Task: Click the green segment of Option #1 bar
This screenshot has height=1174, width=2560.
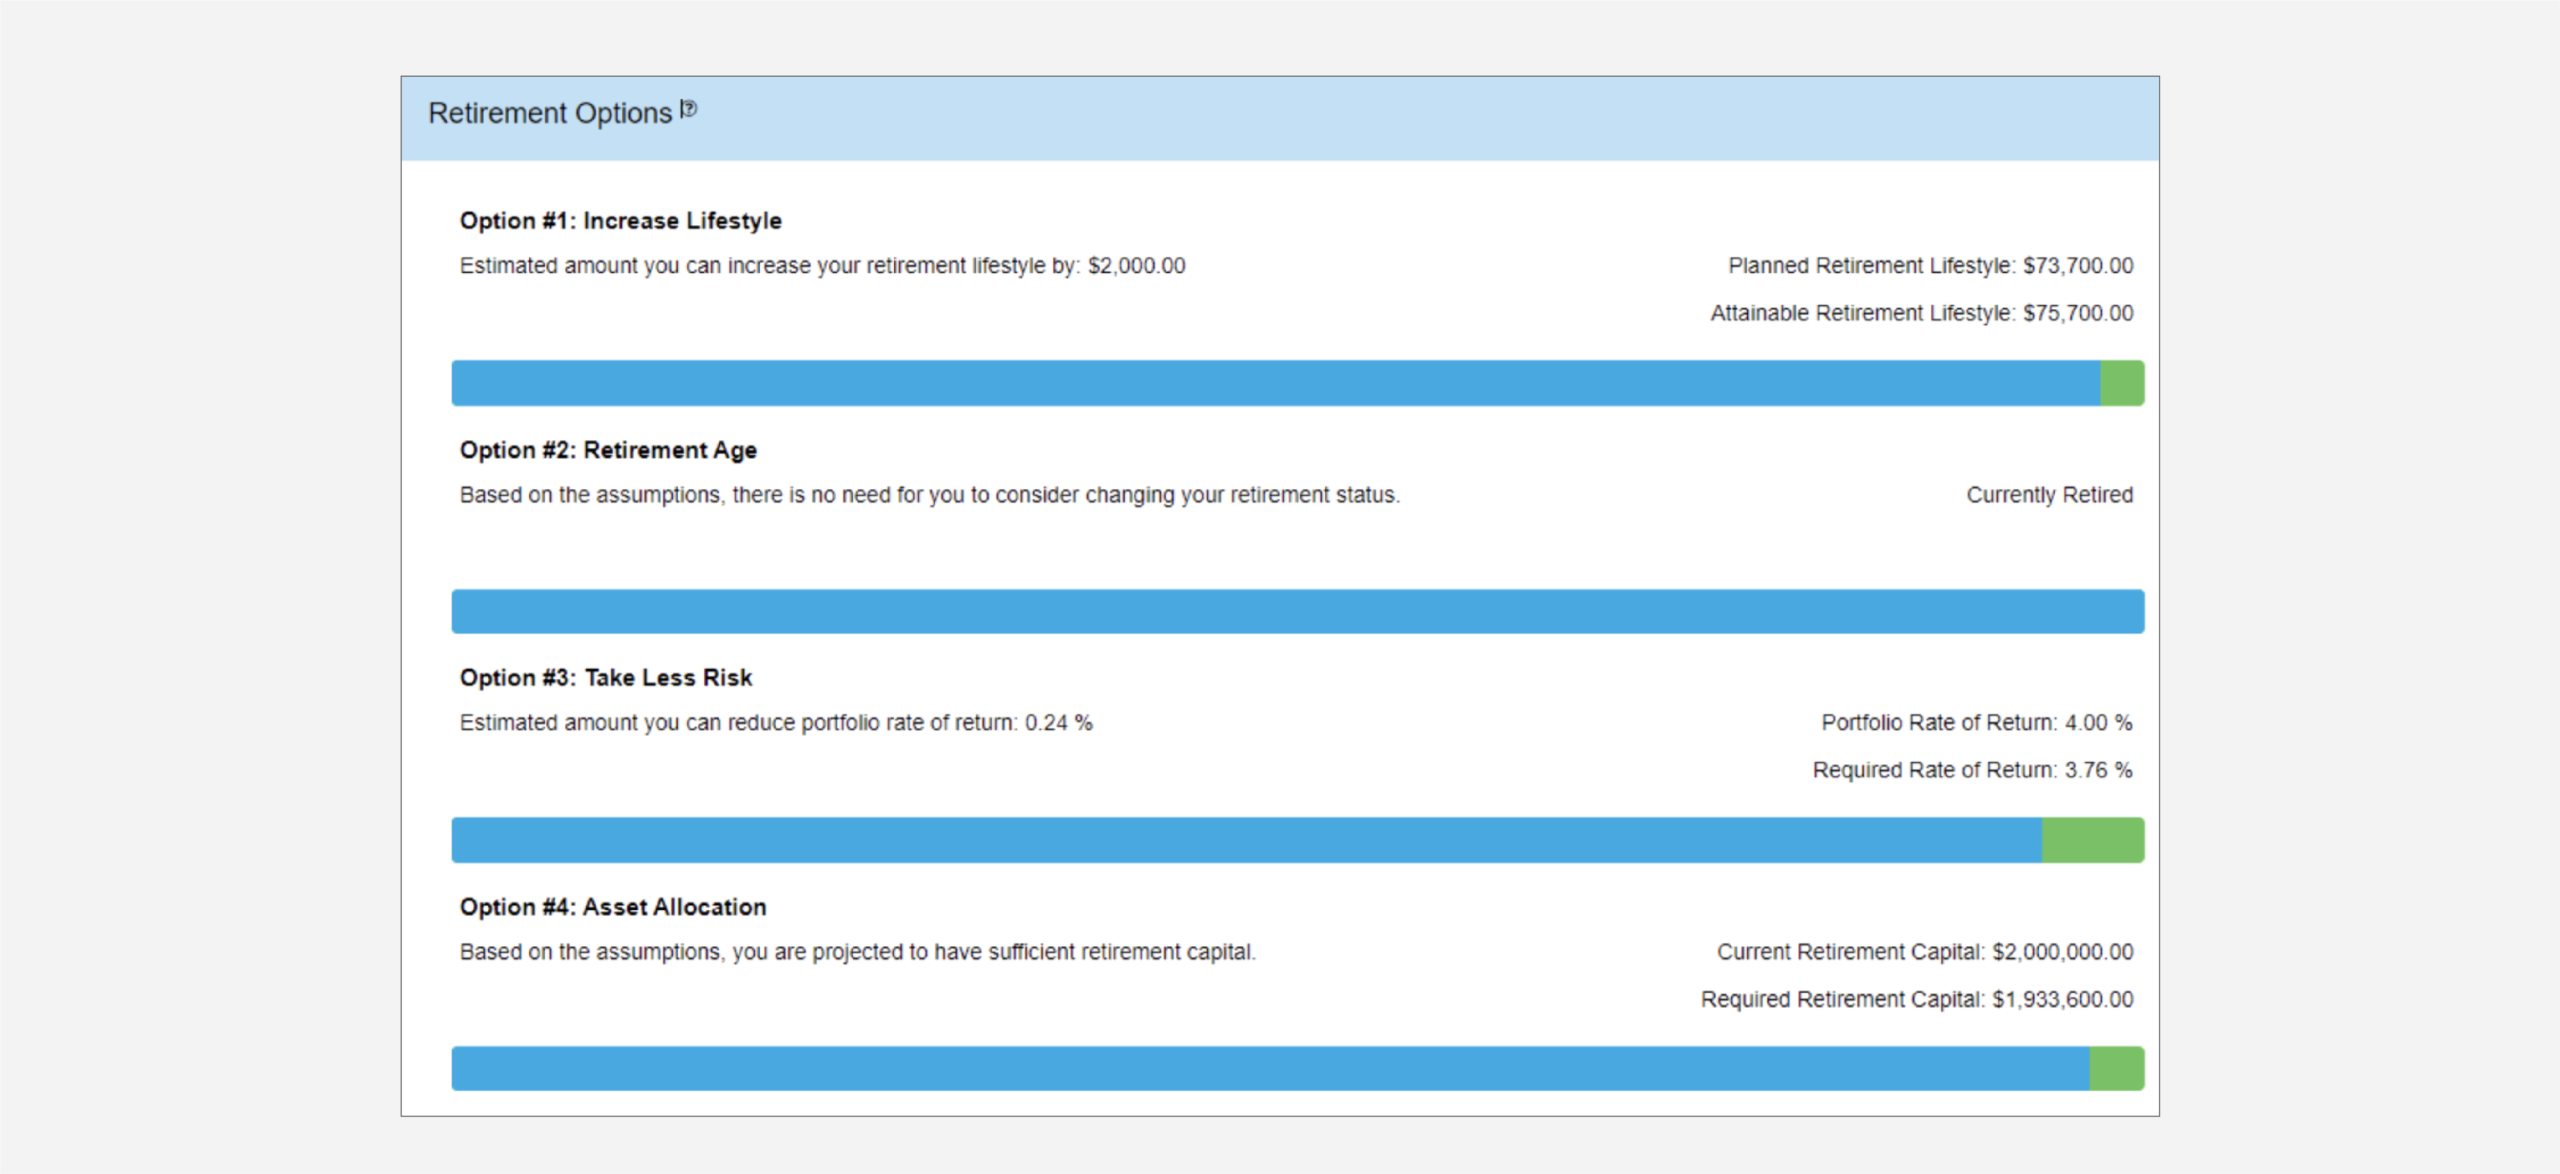Action: click(2121, 384)
